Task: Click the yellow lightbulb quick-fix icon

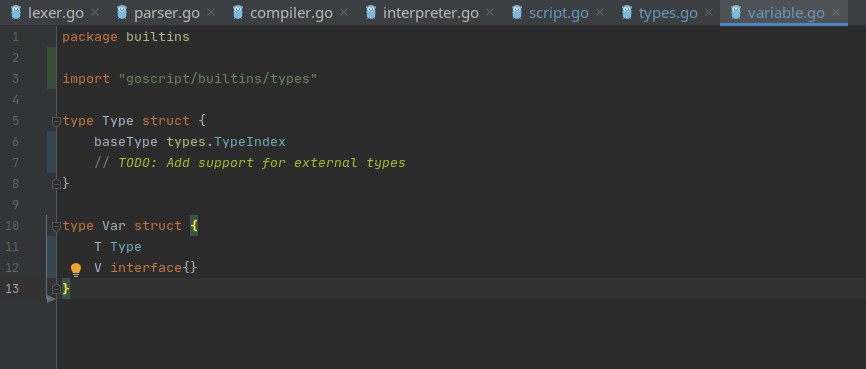Action: [76, 269]
